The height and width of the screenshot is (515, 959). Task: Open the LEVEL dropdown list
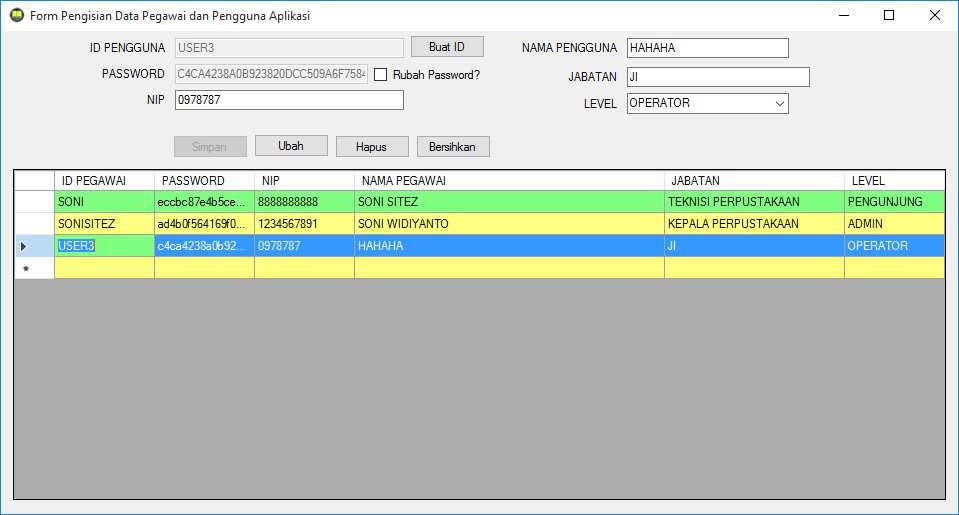tap(779, 103)
